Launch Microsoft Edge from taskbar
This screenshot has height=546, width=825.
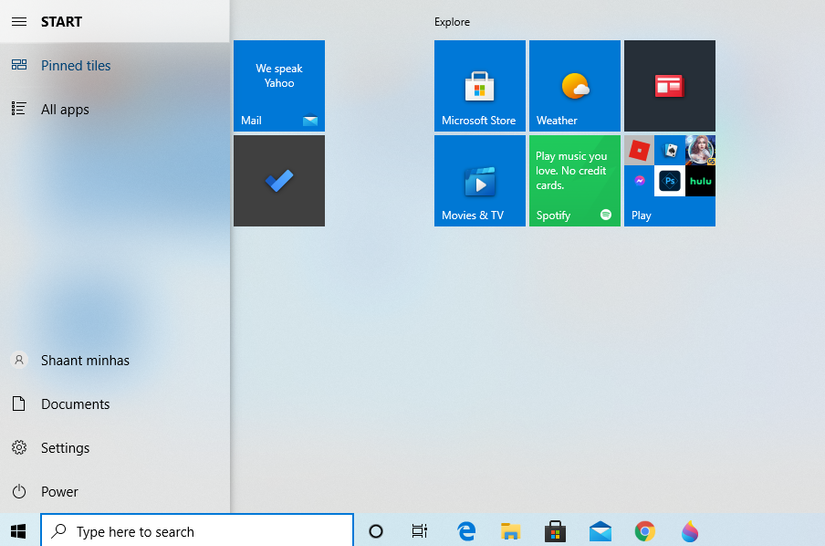466,531
